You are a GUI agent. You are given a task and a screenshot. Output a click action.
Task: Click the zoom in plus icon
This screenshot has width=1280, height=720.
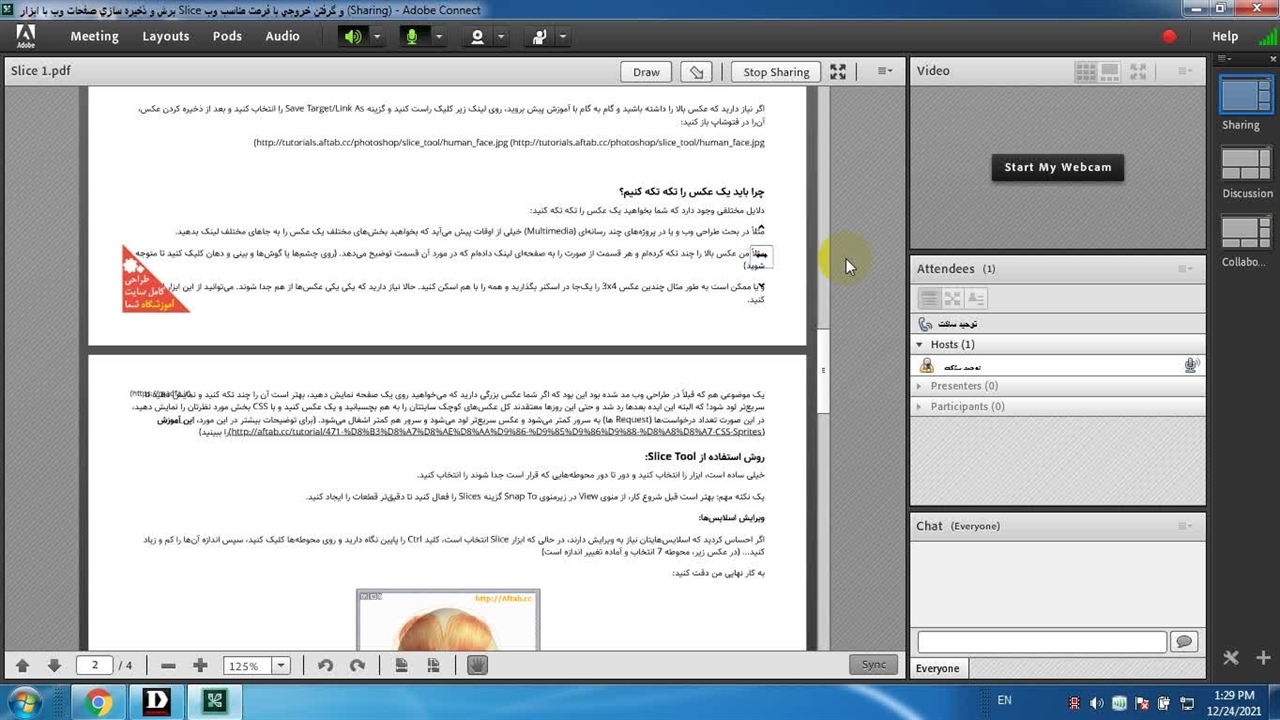(200, 665)
